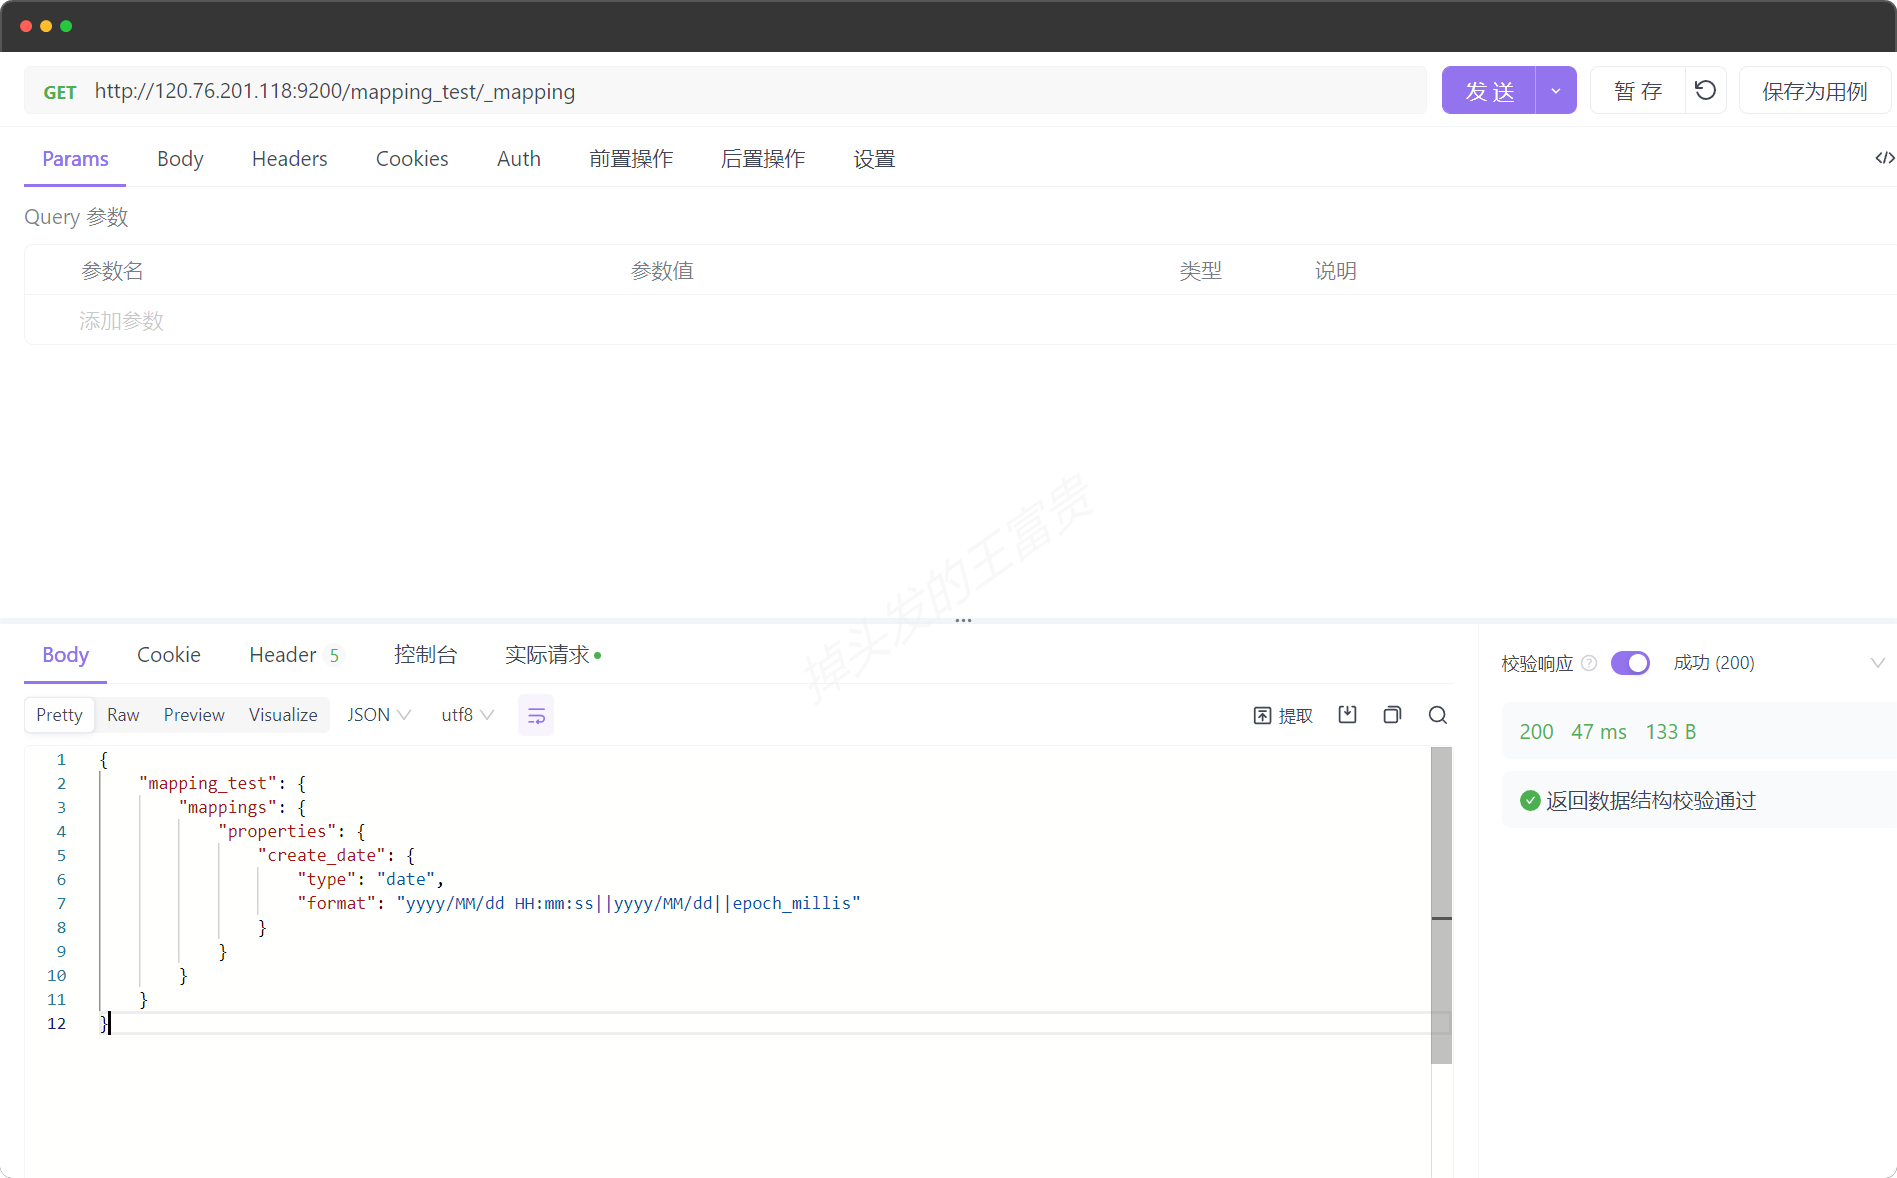Switch to the response Cookie tab
The image size is (1897, 1178).
pyautogui.click(x=169, y=655)
